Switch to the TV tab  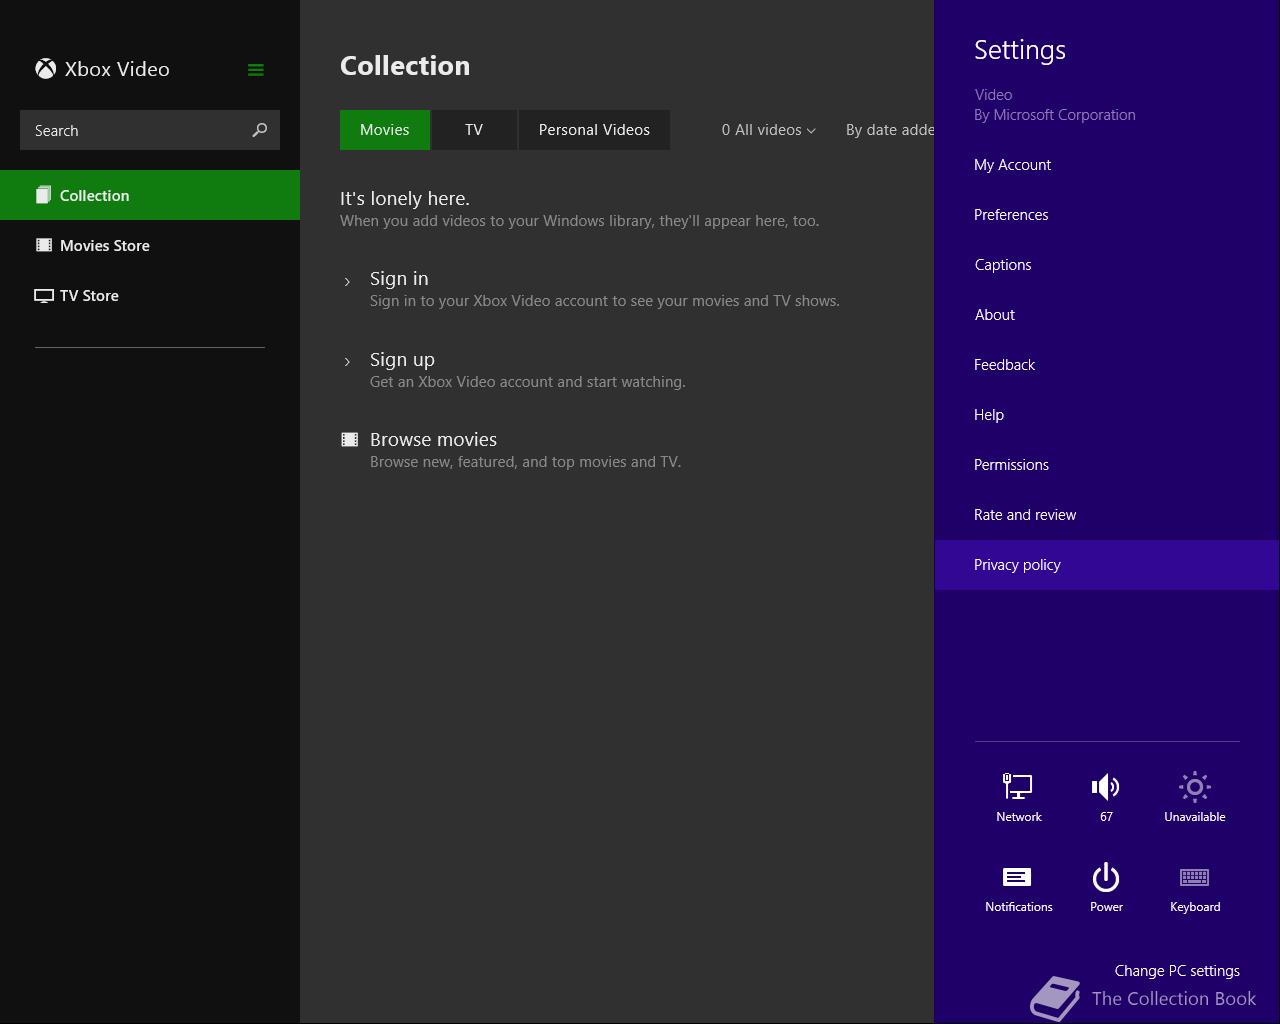click(474, 130)
